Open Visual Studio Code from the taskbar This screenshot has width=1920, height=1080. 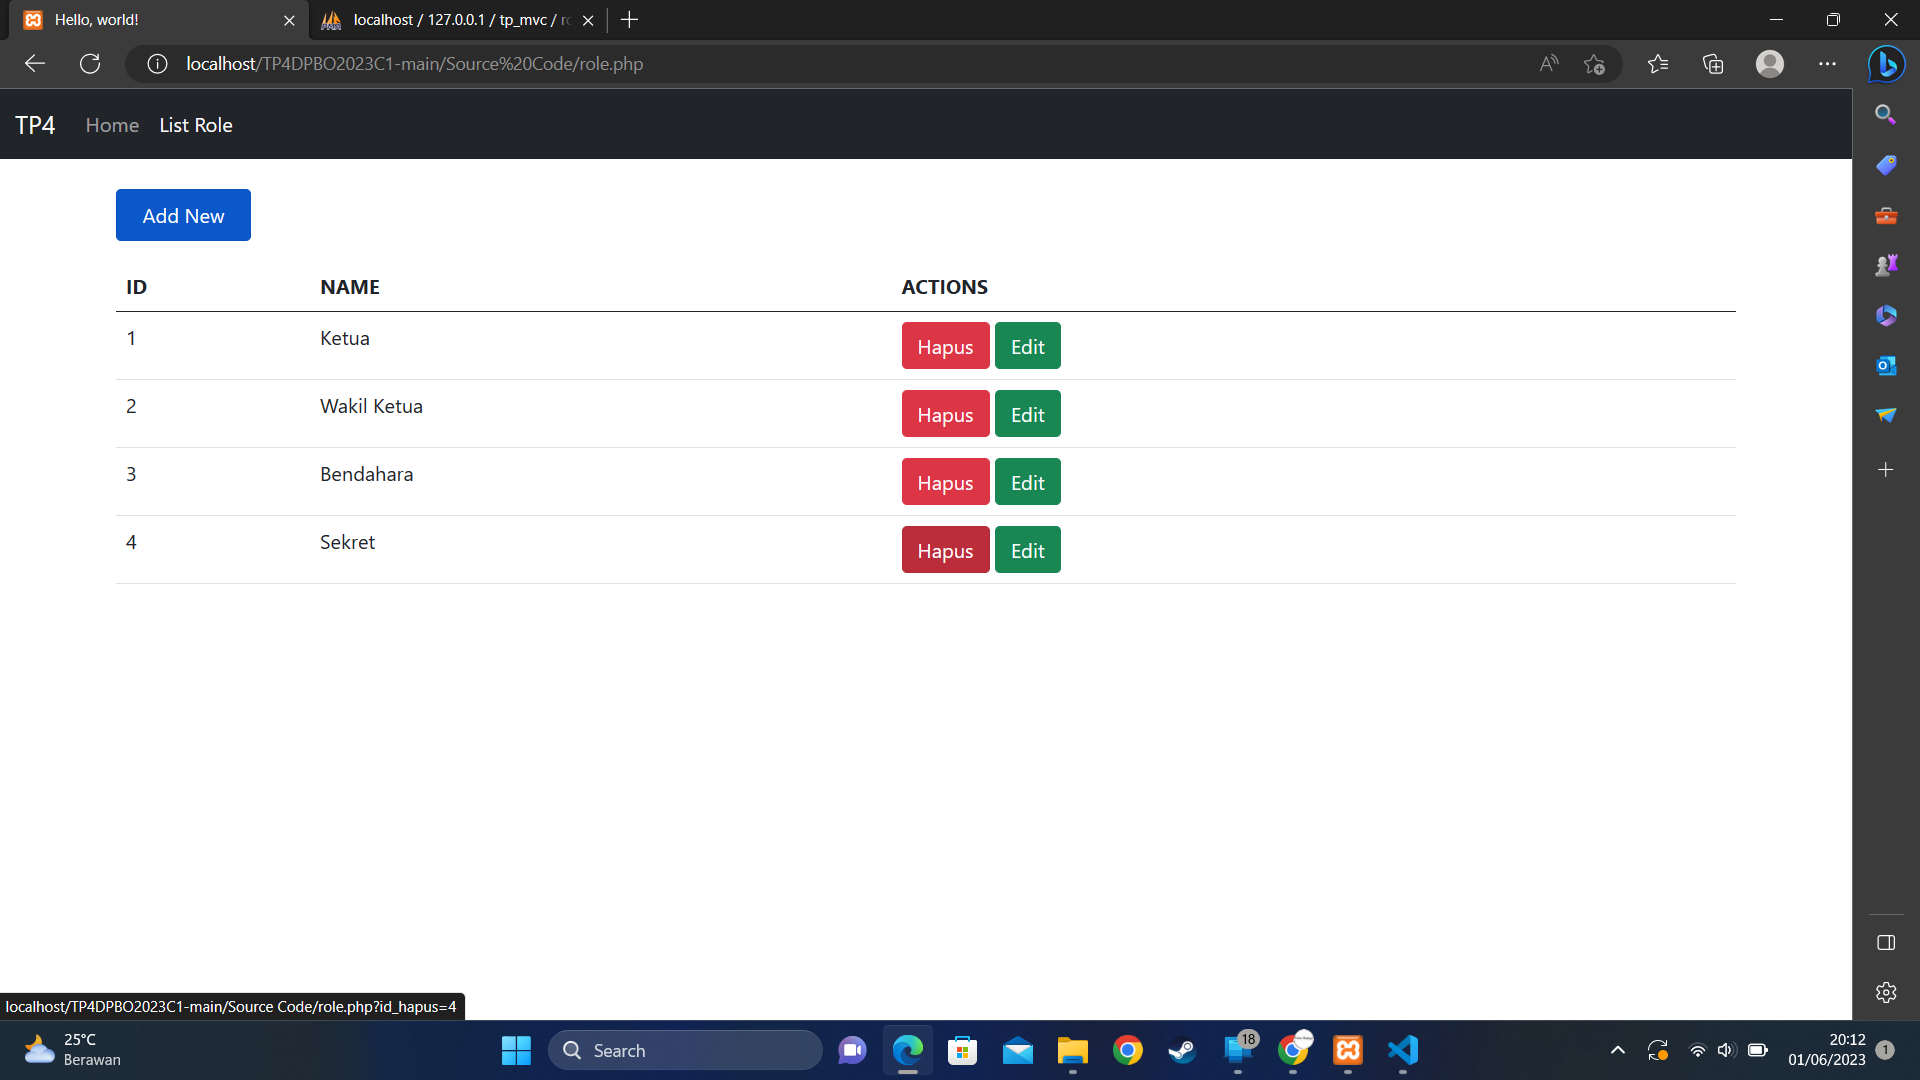(x=1402, y=1051)
